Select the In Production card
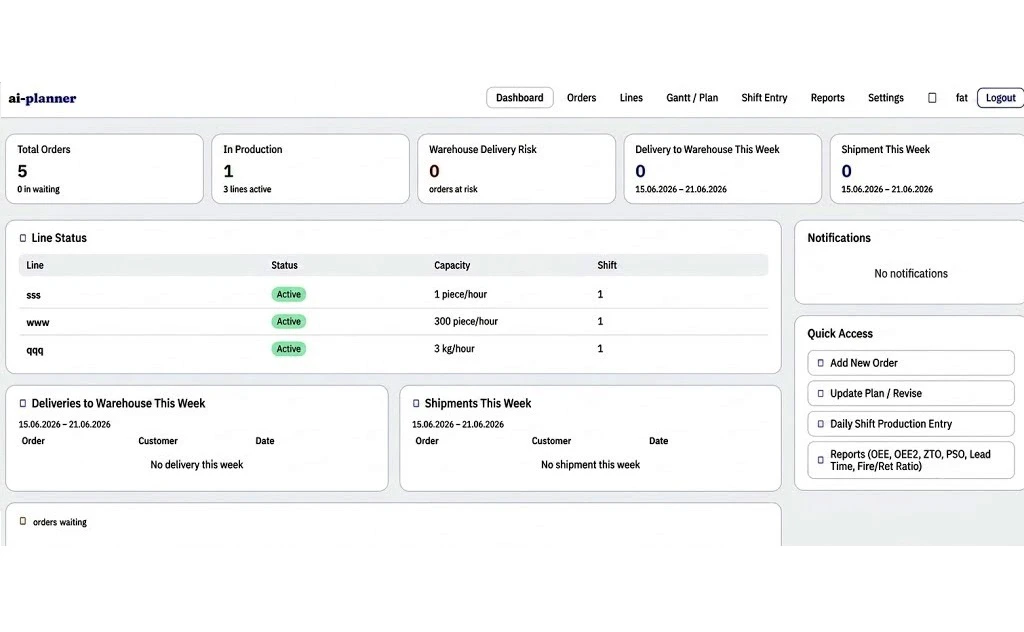This screenshot has height=632, width=1024. (310, 168)
